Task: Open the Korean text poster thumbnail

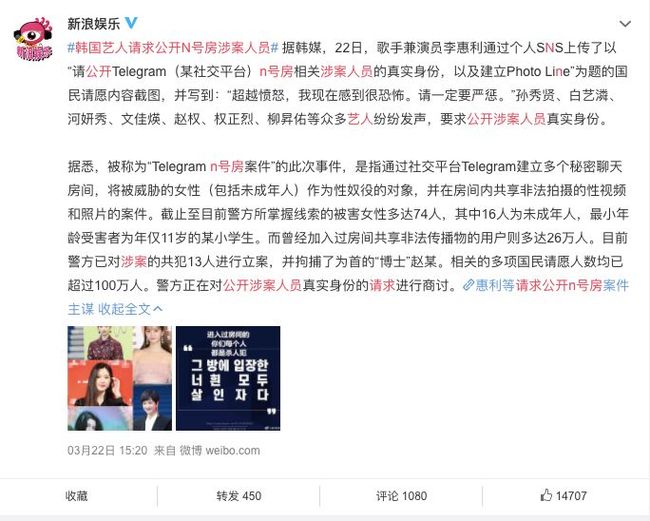Action: coord(228,378)
